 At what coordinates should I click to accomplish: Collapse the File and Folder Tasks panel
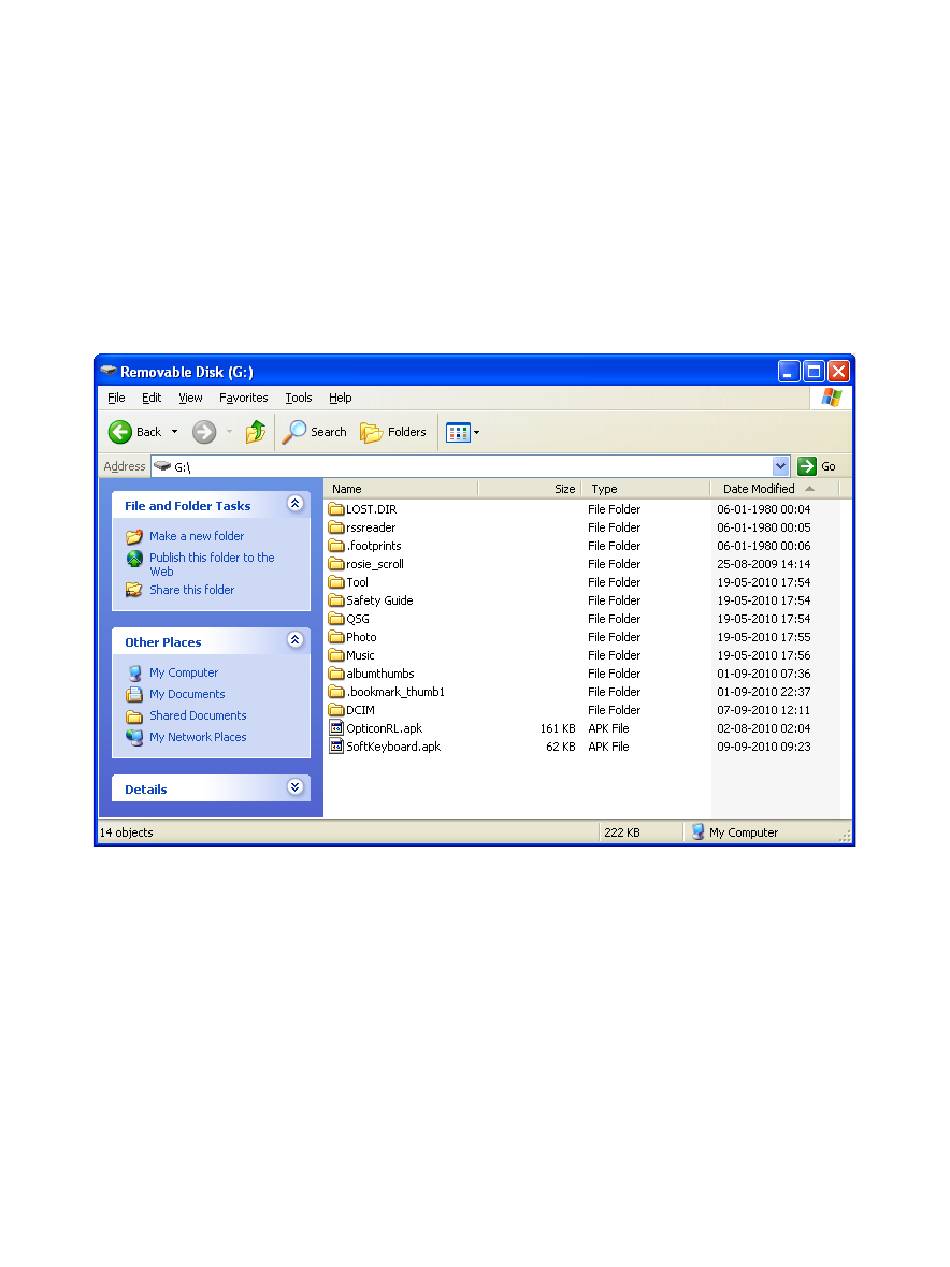pyautogui.click(x=295, y=504)
